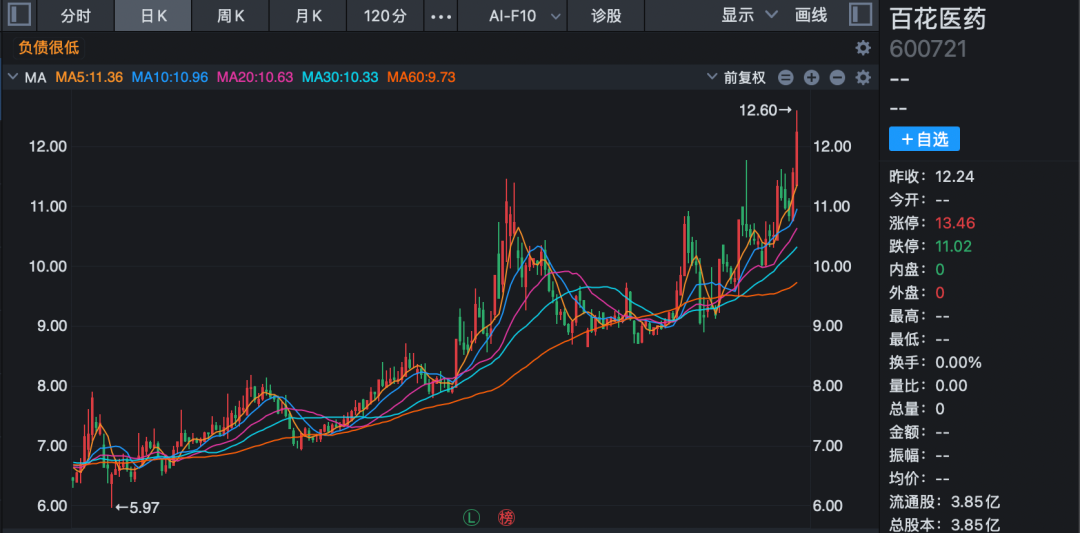Switch to the 分时 tab

[x=75, y=16]
